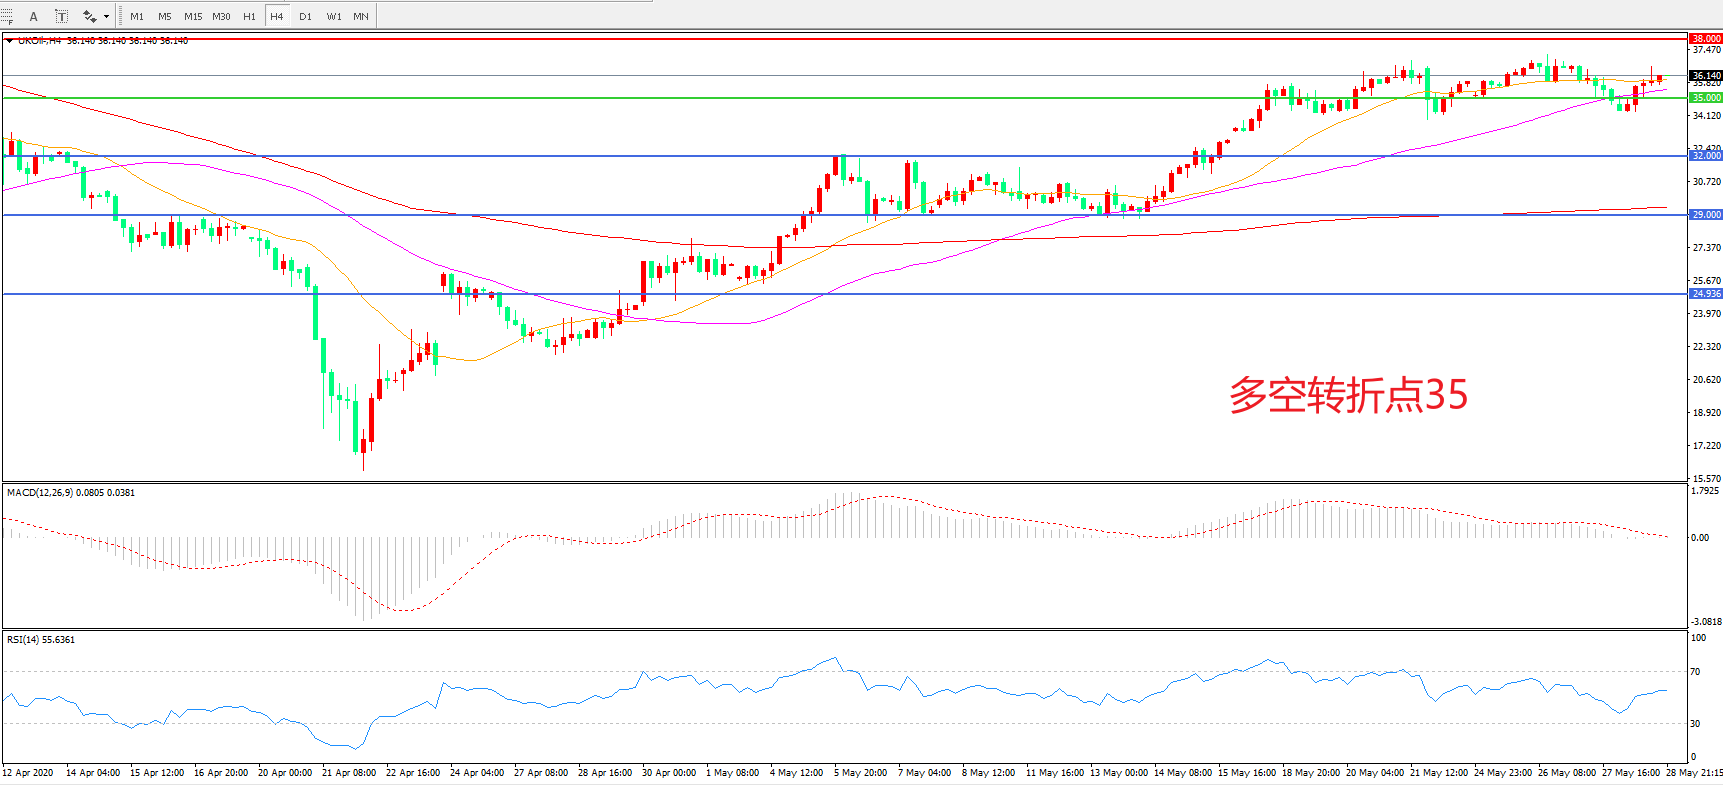Switch chart to M15 timeframe
The image size is (1723, 786).
193,16
